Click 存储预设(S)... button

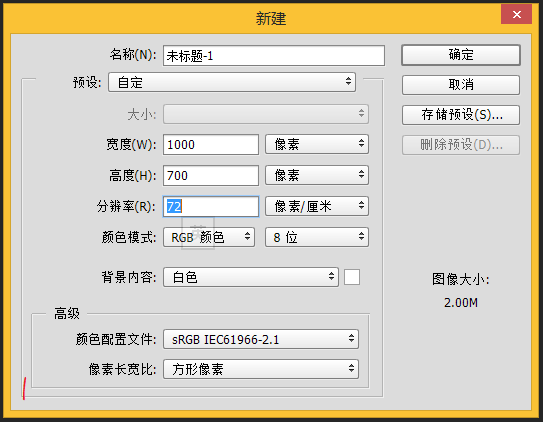461,115
